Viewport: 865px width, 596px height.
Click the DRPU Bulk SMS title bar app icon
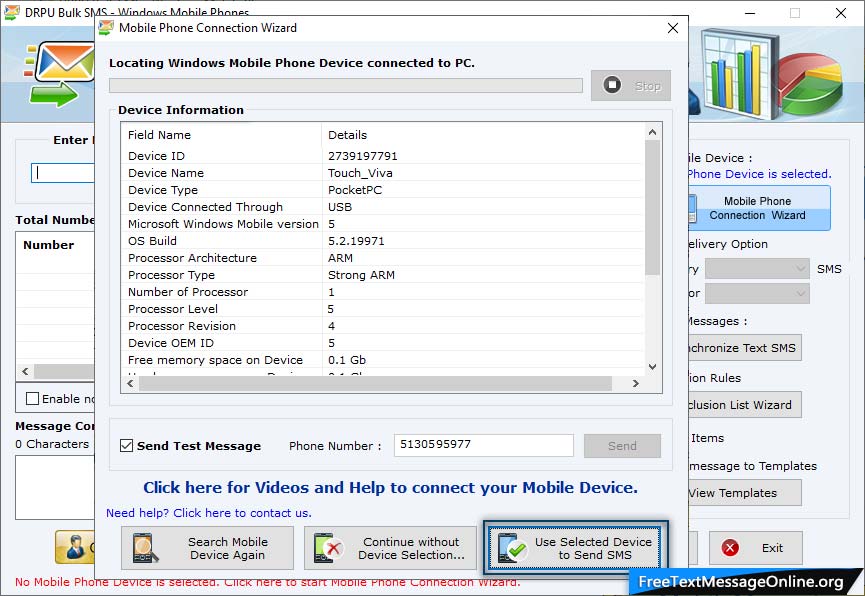(x=12, y=12)
